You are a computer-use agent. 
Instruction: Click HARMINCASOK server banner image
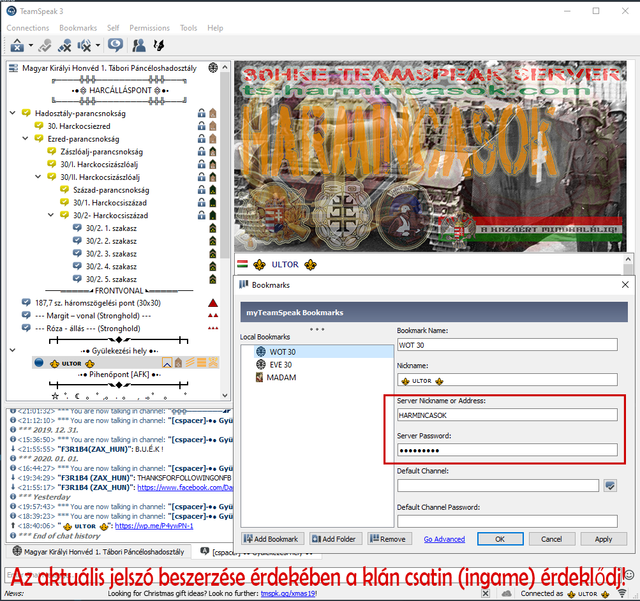(430, 156)
